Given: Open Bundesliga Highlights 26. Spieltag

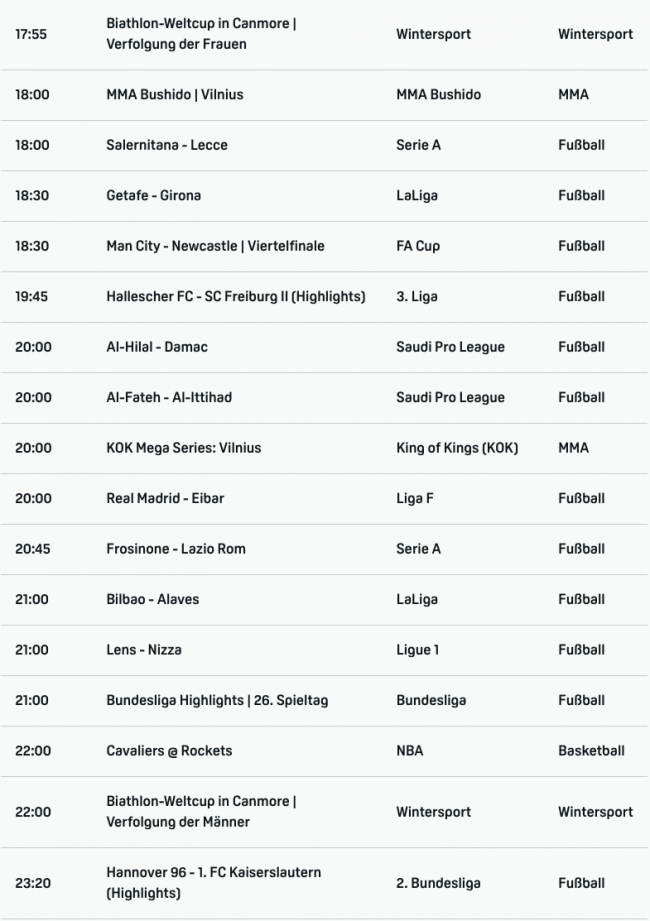Looking at the screenshot, I should click(x=217, y=701).
